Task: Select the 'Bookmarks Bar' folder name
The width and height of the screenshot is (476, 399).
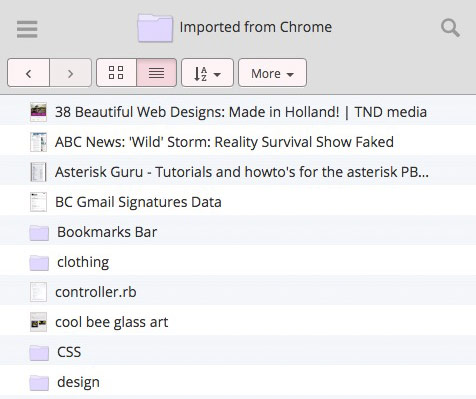Action: coord(107,232)
